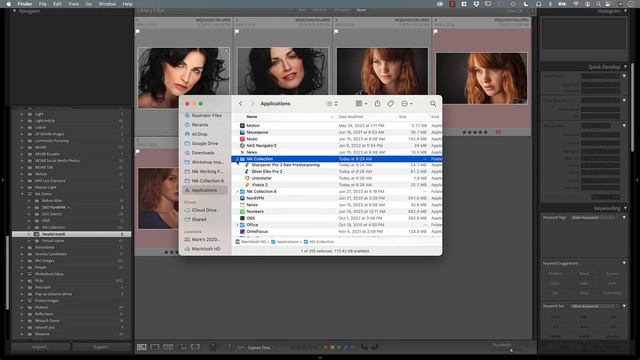640x360 pixels.
Task: Open the File menu
Action: (42, 4)
